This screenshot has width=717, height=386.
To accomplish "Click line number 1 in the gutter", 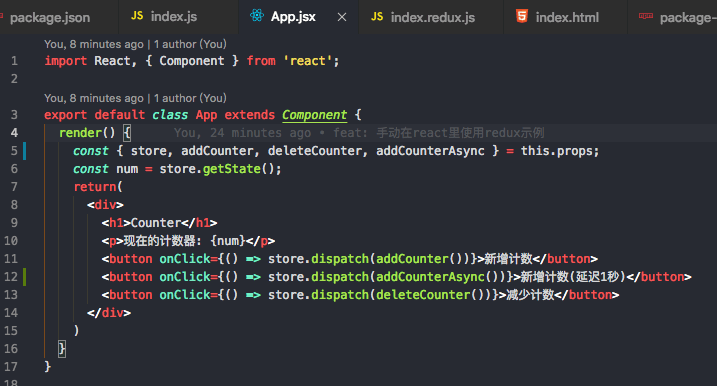I will point(15,61).
